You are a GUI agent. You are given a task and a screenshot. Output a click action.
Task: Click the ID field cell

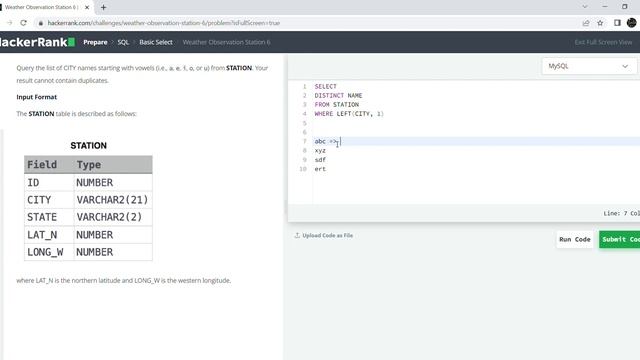[x=49, y=182]
